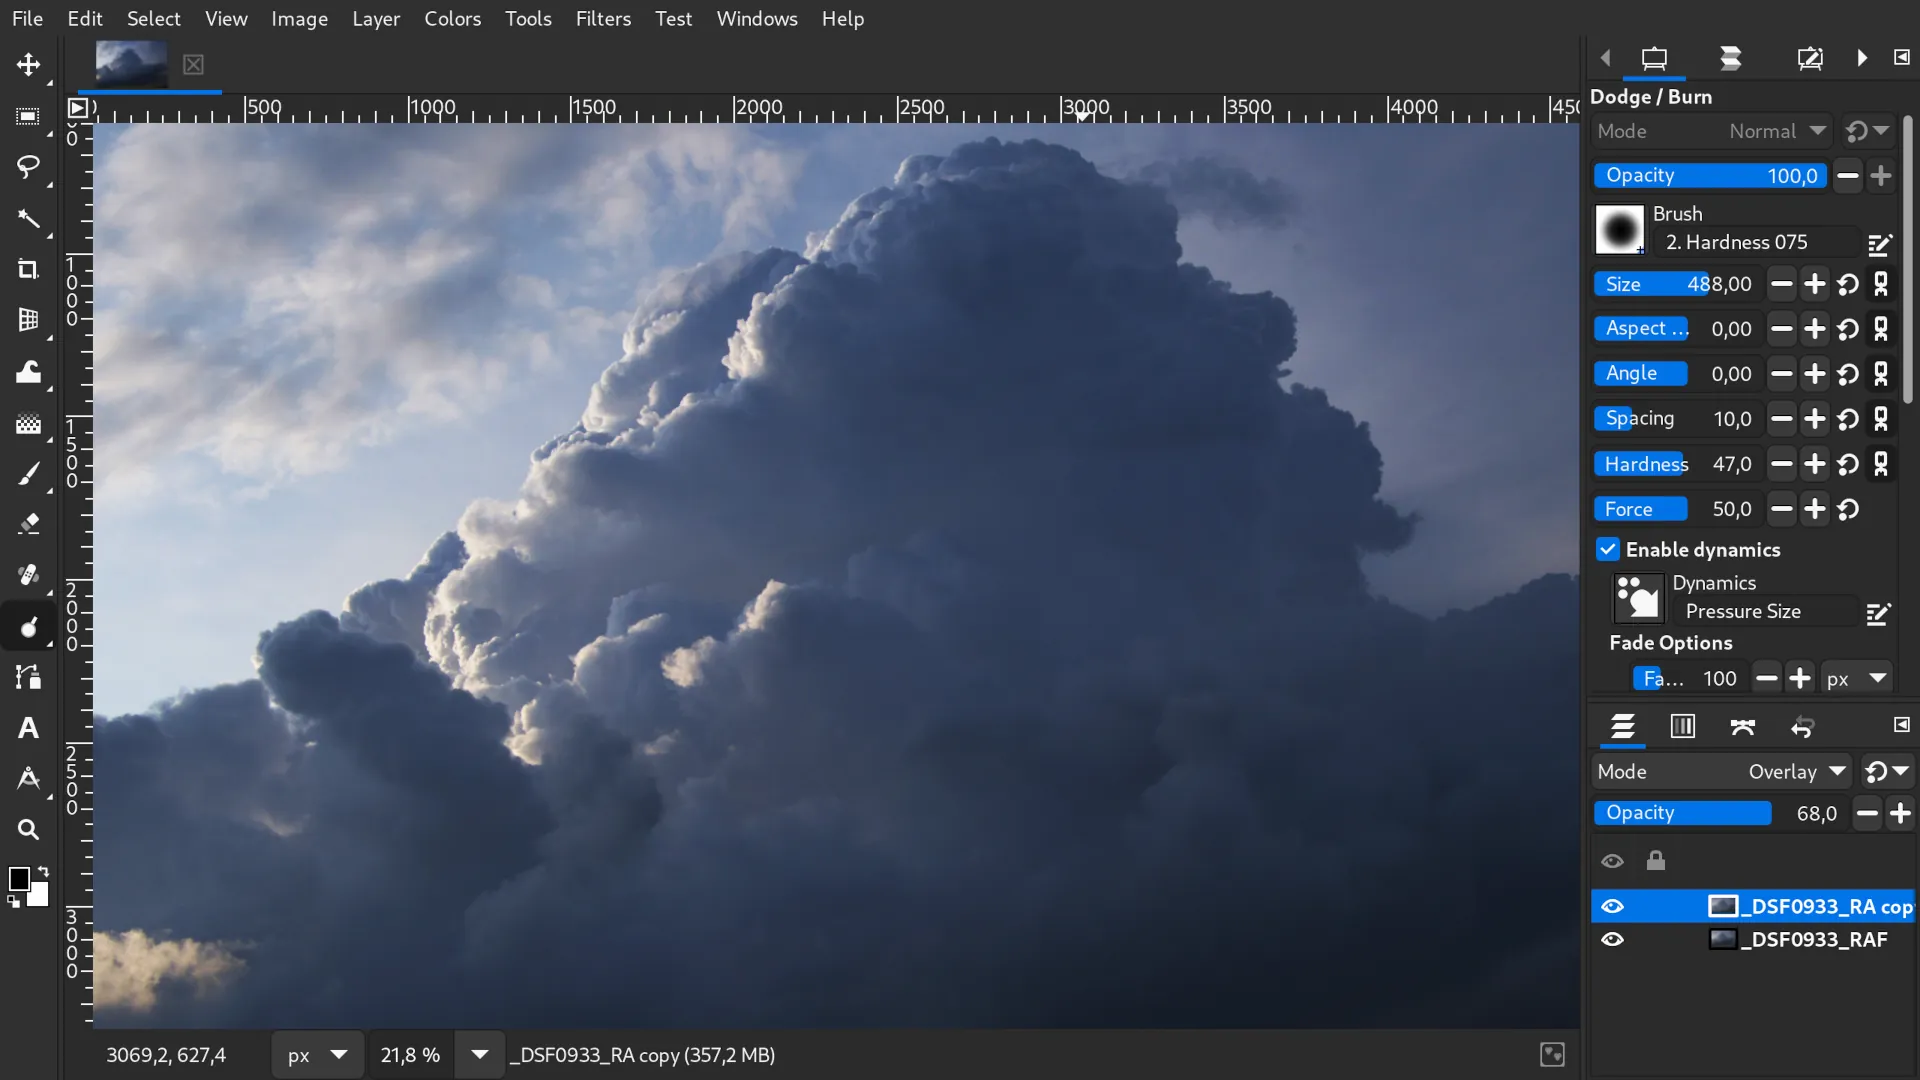Viewport: 1920px width, 1080px height.
Task: Open the Image menu
Action: 299,17
